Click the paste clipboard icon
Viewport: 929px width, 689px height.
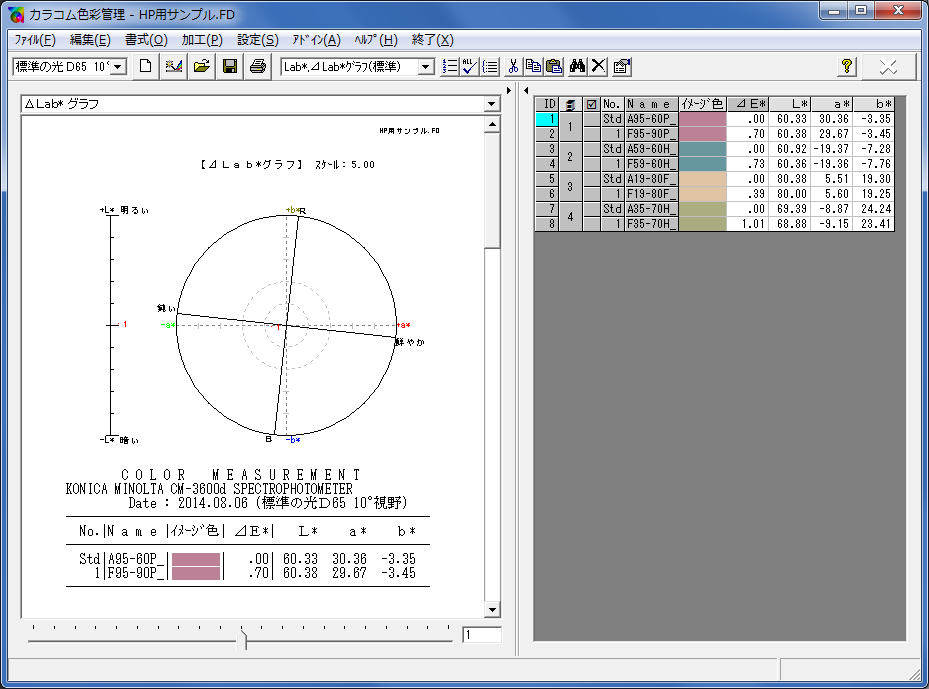pyautogui.click(x=554, y=66)
